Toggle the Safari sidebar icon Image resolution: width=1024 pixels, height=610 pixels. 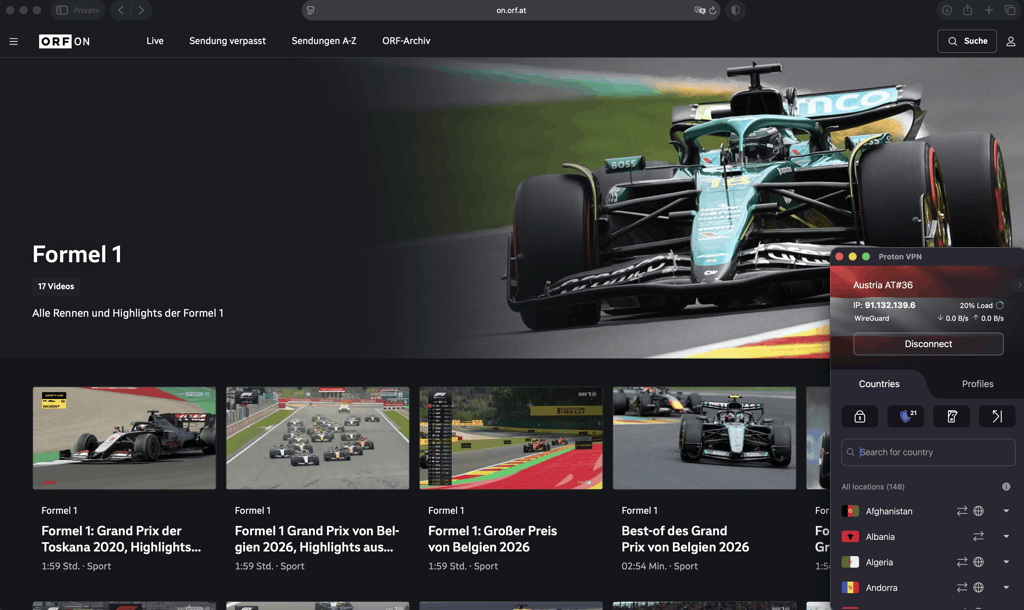(62, 10)
